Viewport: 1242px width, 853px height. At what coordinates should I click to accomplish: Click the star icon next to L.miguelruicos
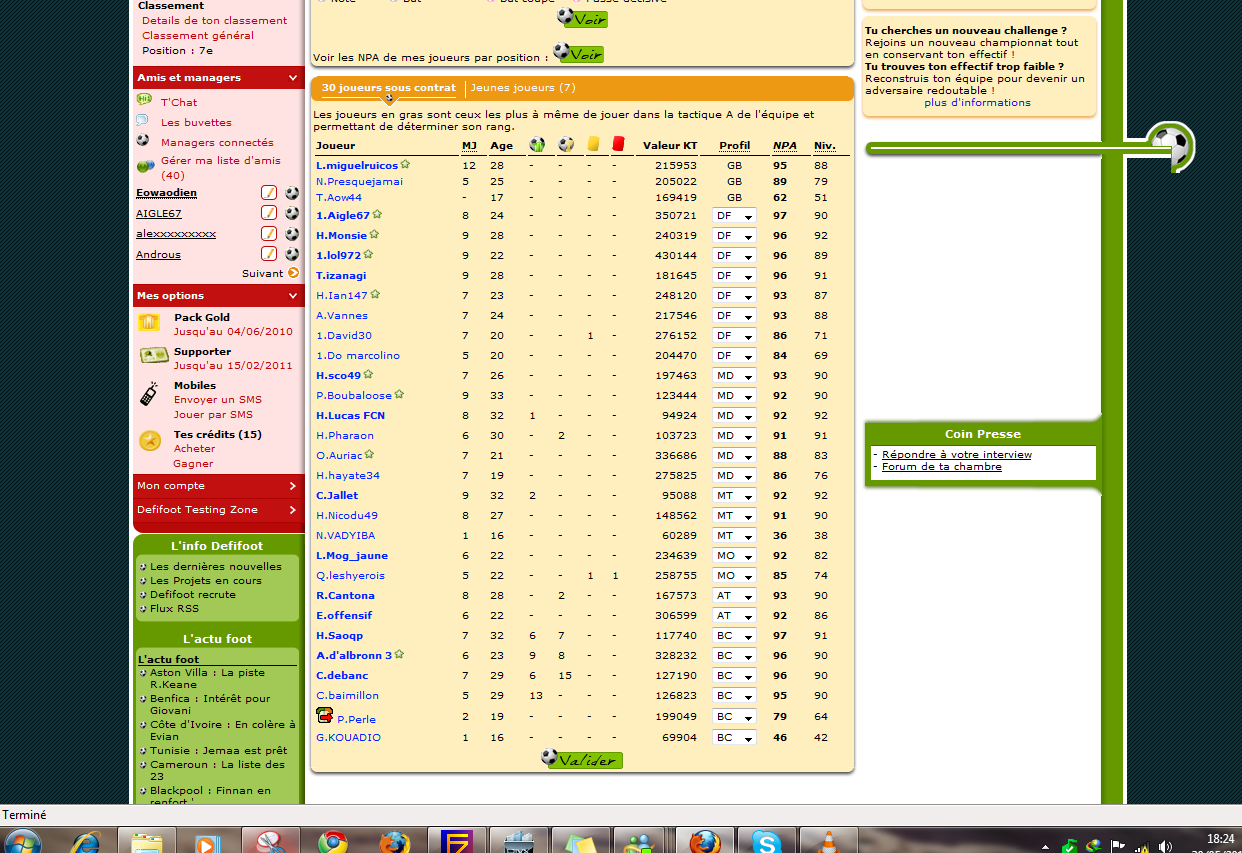coord(405,164)
